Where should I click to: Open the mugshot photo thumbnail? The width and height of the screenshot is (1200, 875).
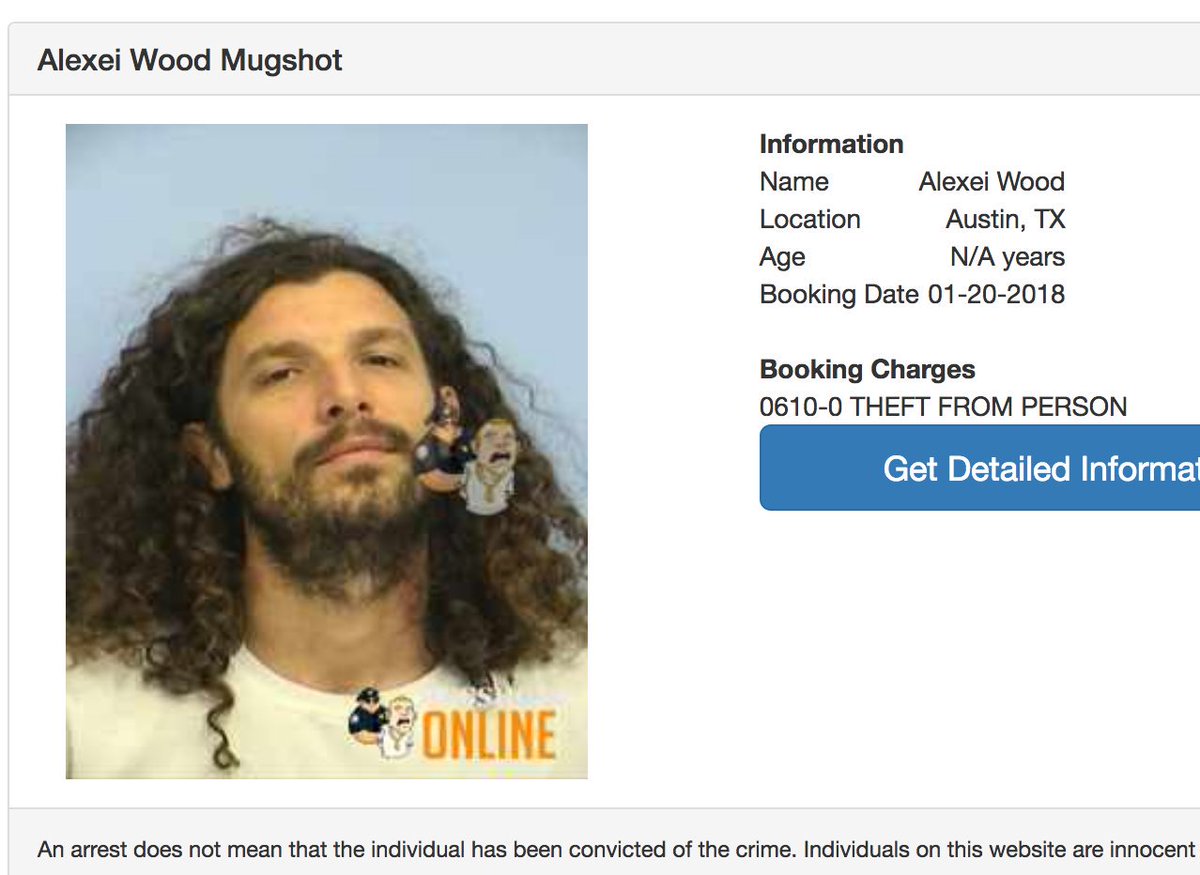click(x=327, y=451)
